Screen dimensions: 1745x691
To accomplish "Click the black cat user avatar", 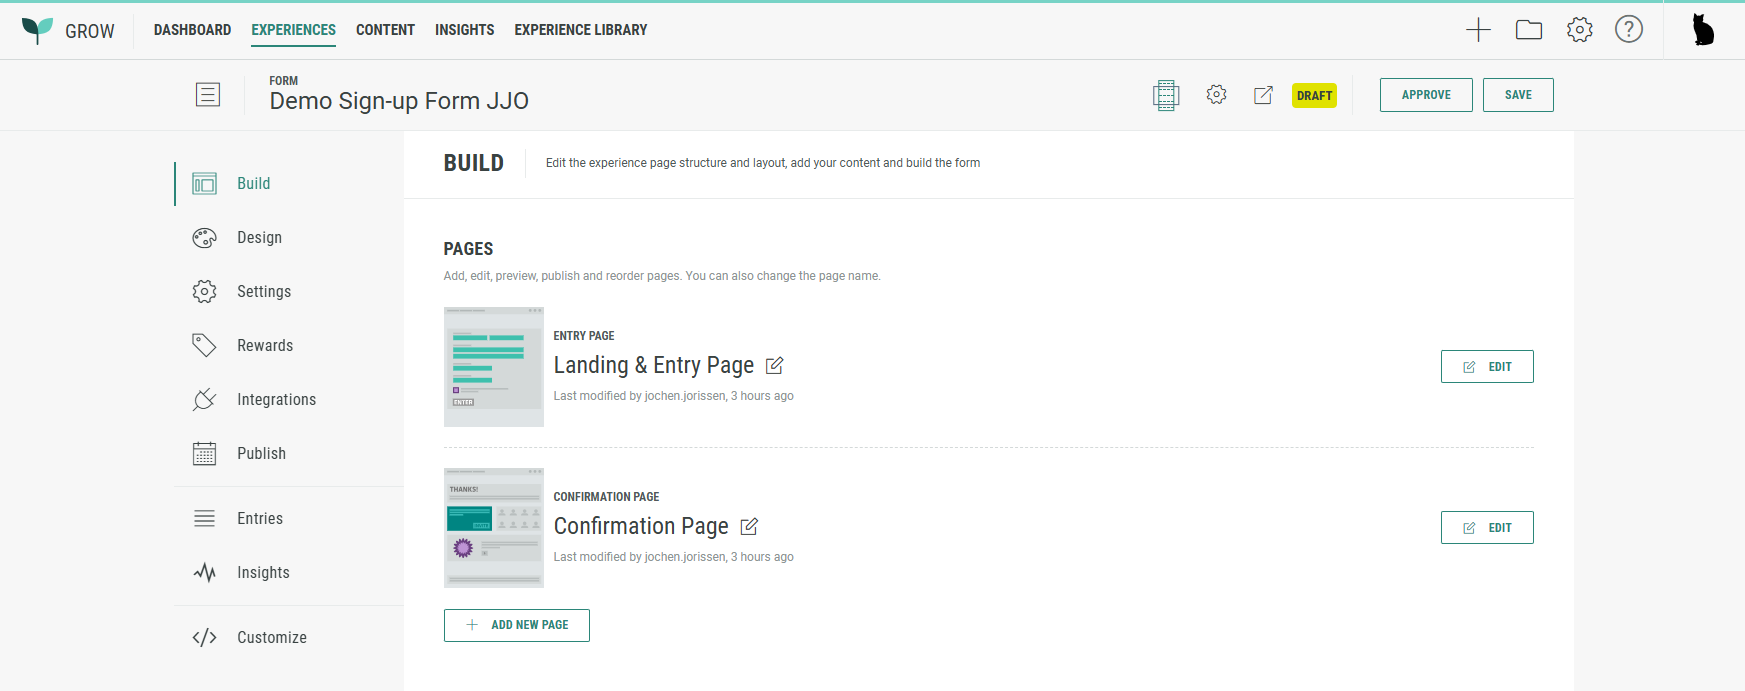I will click(1702, 30).
